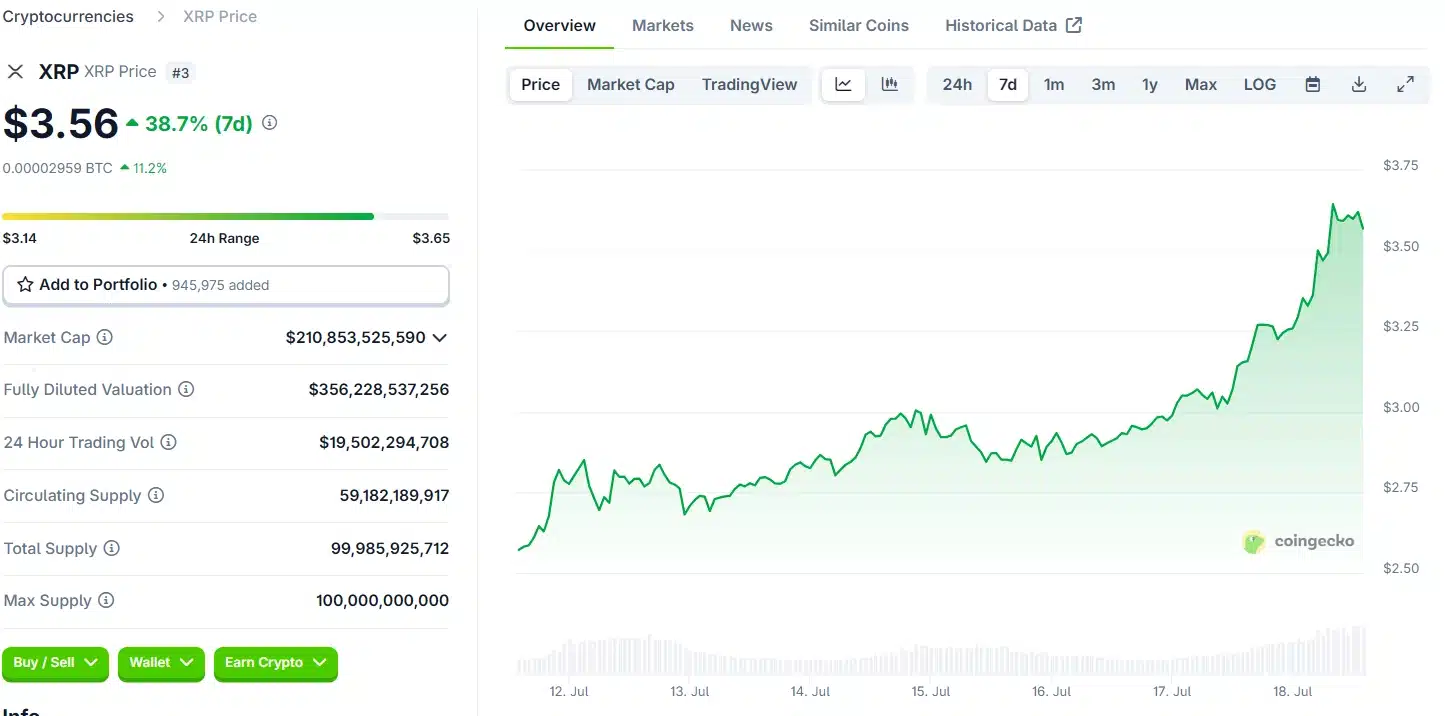Toggle LOG scale on the chart
This screenshot has height=716, width=1445.
pyautogui.click(x=1260, y=85)
